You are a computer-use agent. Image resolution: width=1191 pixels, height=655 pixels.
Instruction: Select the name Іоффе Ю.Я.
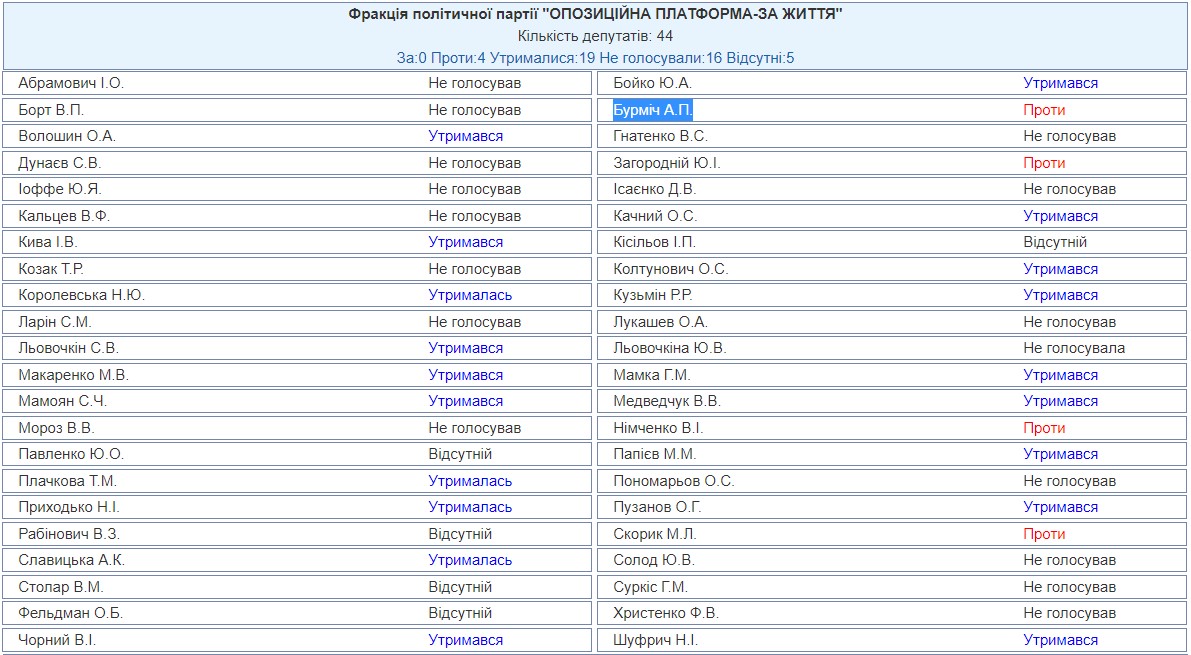pyautogui.click(x=59, y=189)
